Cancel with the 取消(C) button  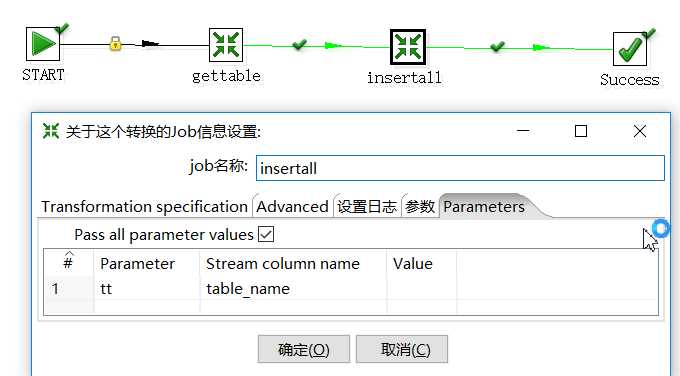pos(402,349)
